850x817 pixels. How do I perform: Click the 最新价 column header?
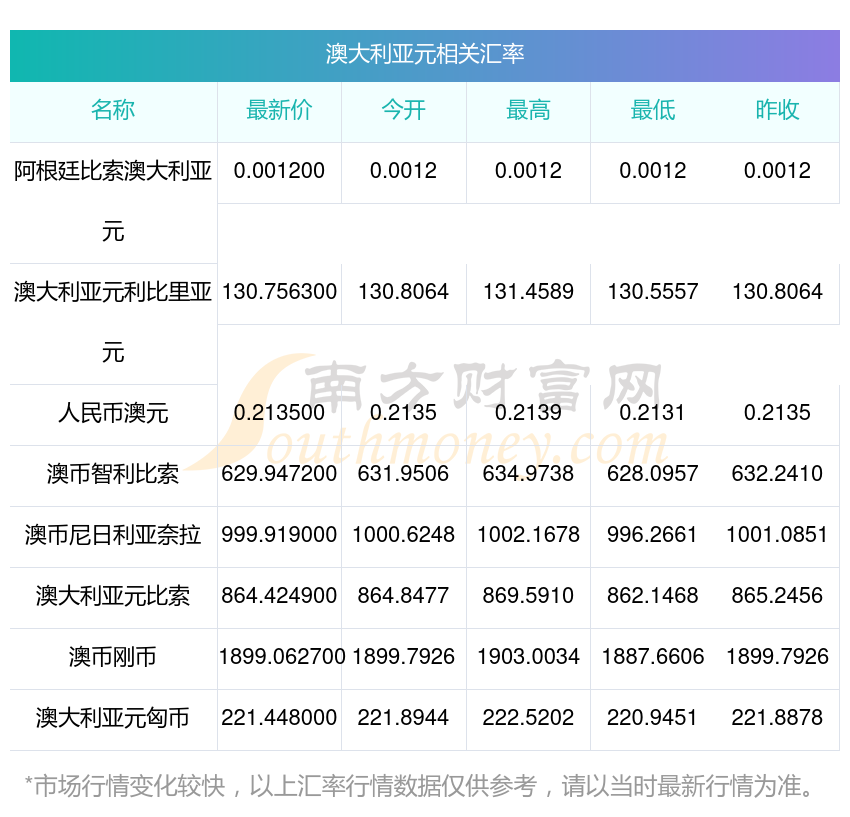[x=279, y=110]
